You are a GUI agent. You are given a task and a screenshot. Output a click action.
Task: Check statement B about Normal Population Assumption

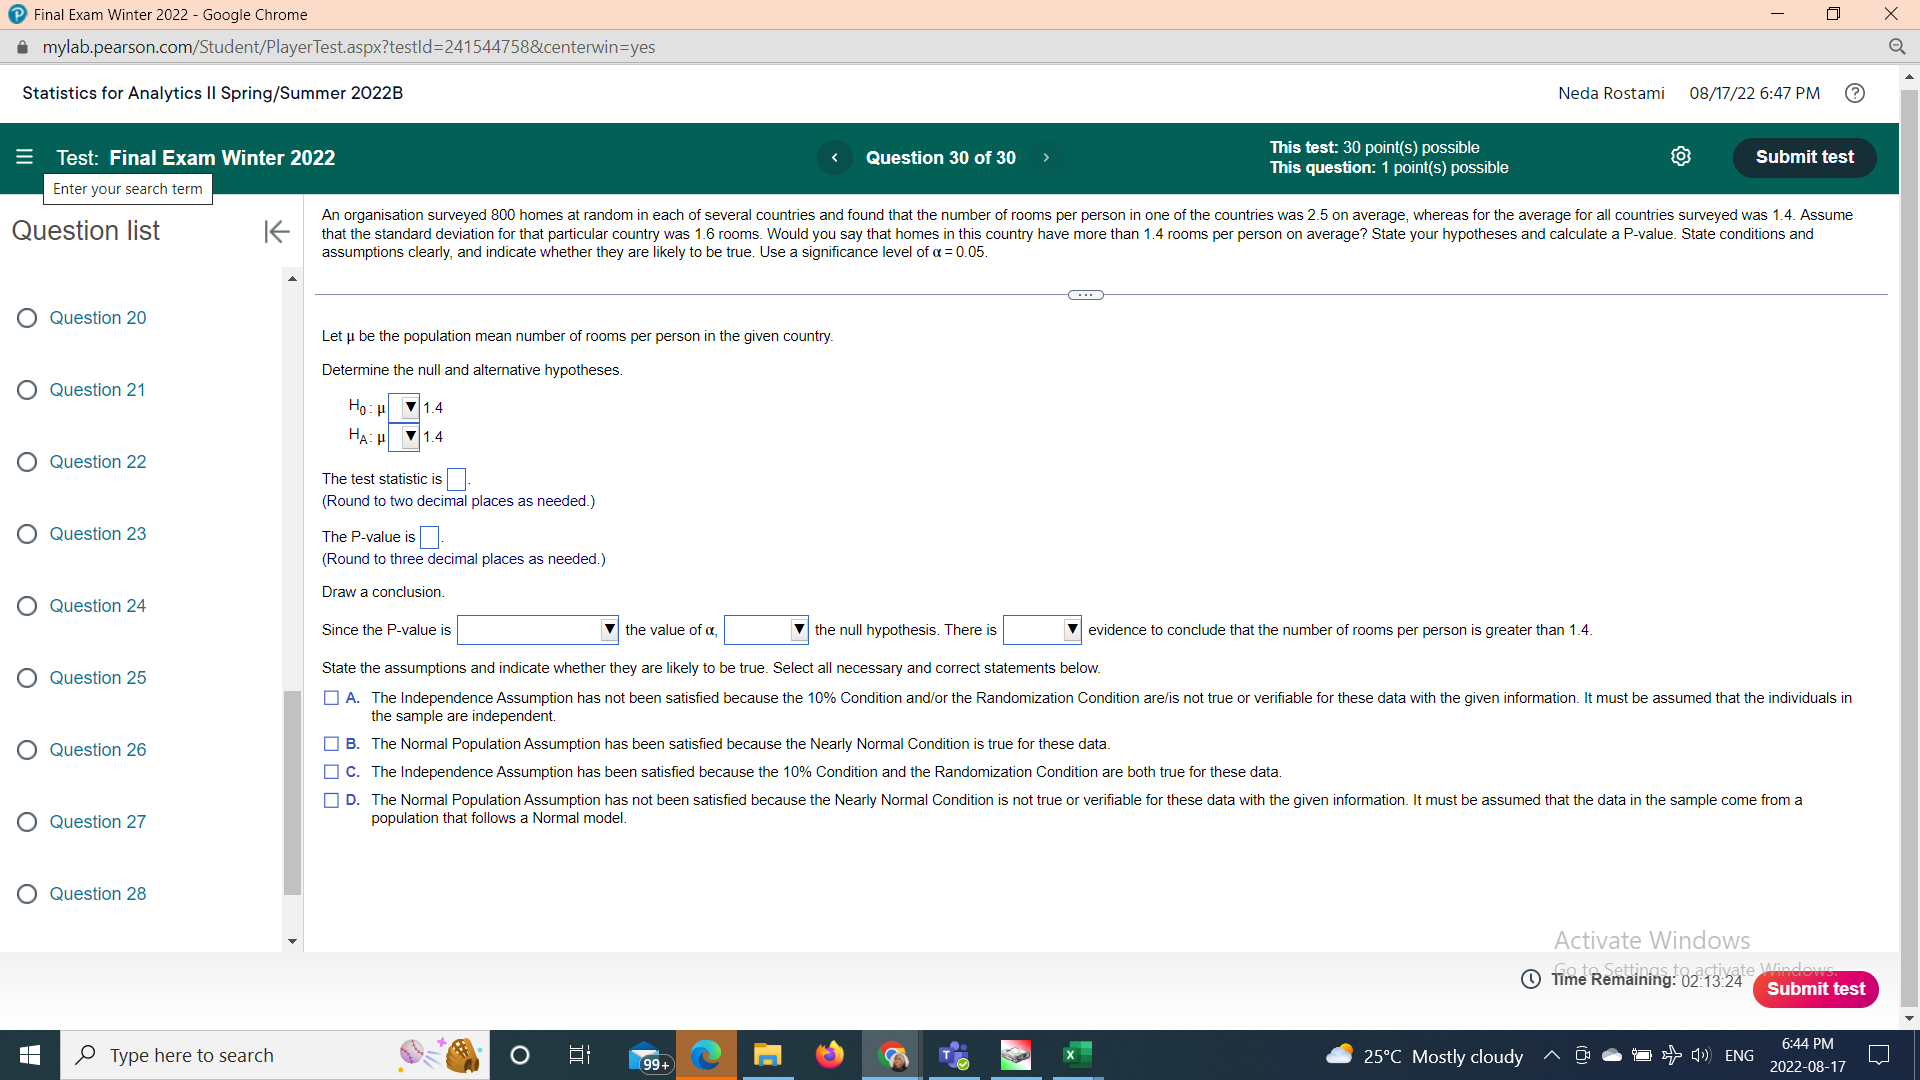click(331, 743)
